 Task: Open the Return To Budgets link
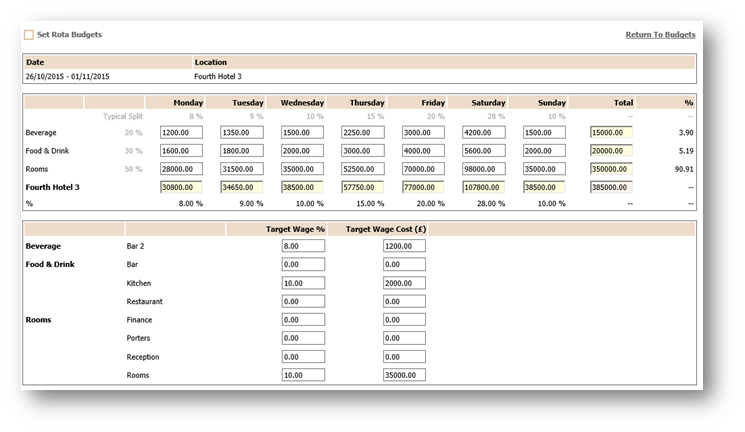tap(660, 35)
